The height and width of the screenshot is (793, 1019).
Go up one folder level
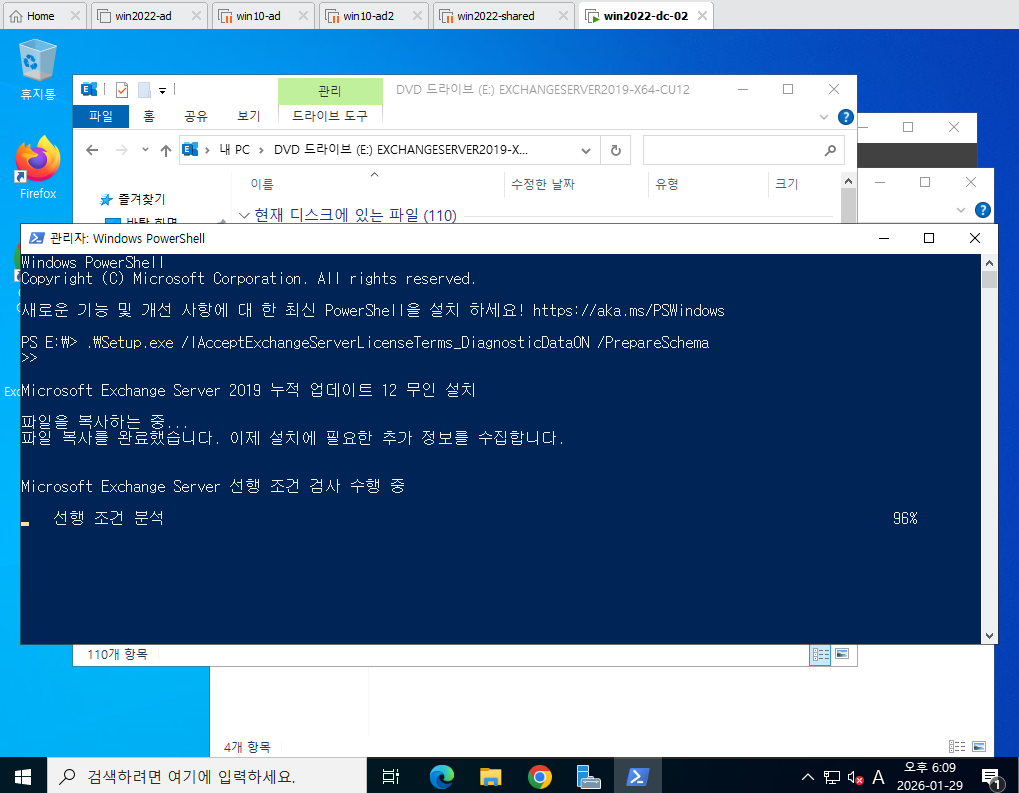tap(166, 150)
